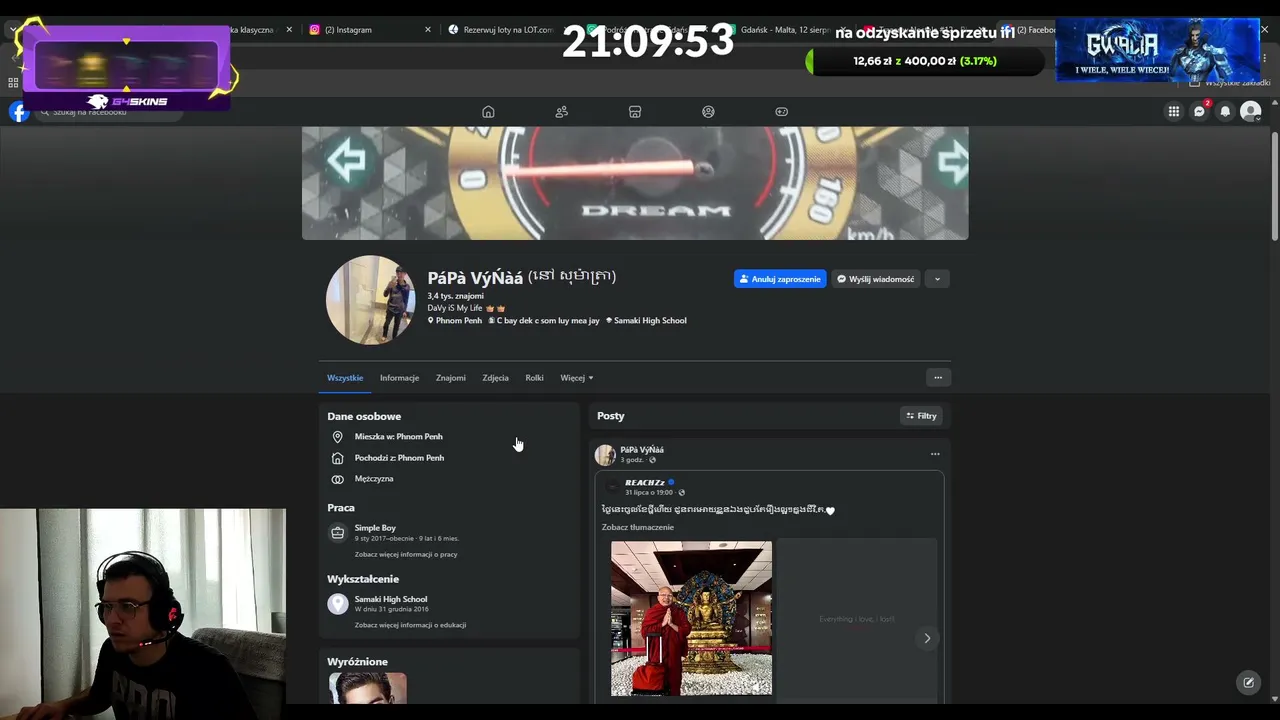The image size is (1280, 720).
Task: Click the 'DaVy iS My Life' bio text
Action: tap(455, 308)
